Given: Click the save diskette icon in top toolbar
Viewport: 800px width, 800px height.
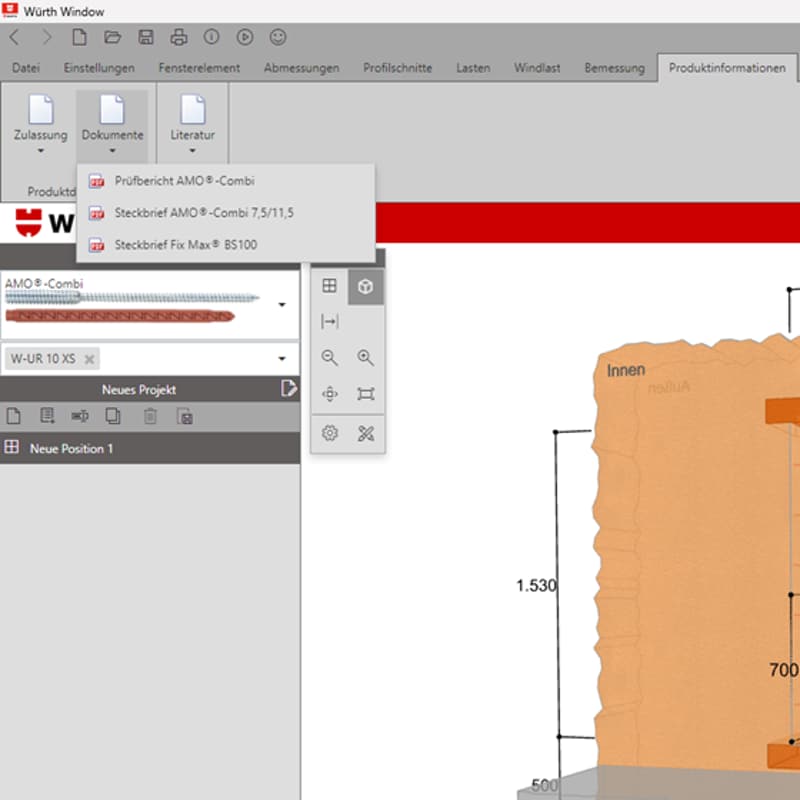Looking at the screenshot, I should (146, 37).
